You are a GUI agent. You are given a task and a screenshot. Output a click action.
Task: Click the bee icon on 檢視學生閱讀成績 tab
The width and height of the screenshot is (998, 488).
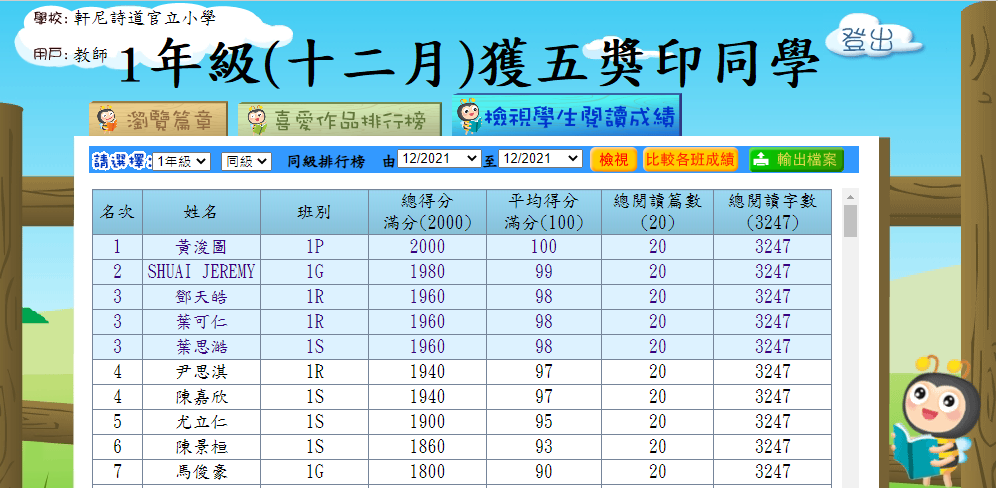[469, 116]
